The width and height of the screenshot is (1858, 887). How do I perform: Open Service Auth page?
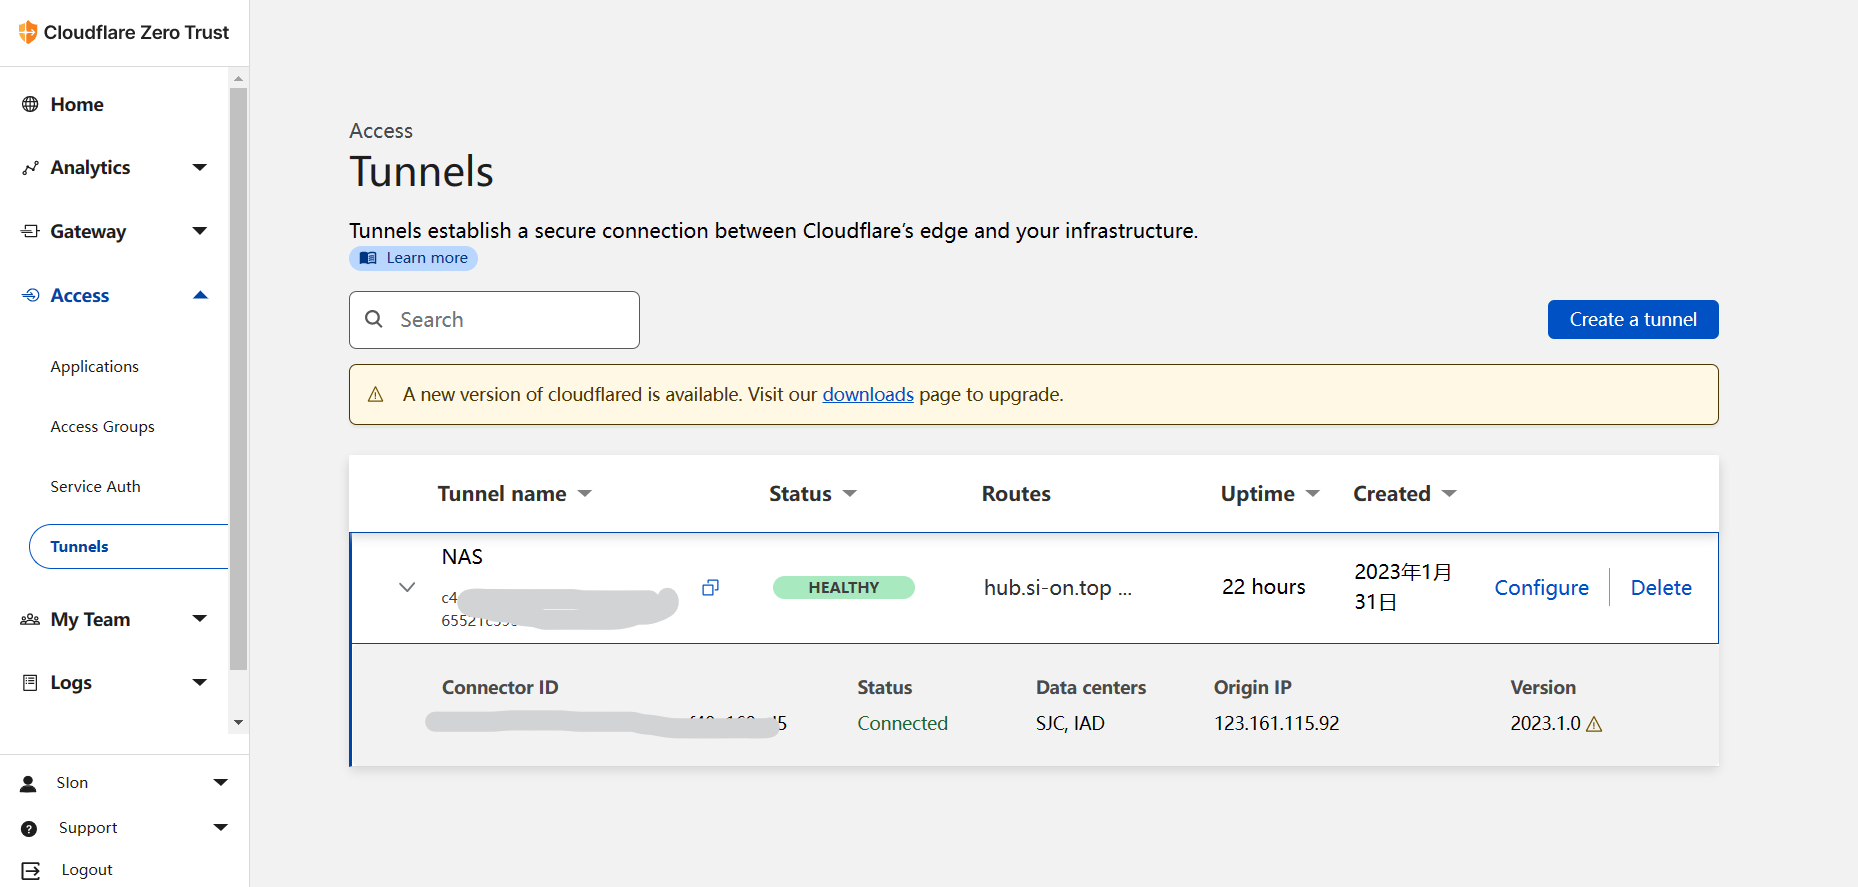[96, 487]
